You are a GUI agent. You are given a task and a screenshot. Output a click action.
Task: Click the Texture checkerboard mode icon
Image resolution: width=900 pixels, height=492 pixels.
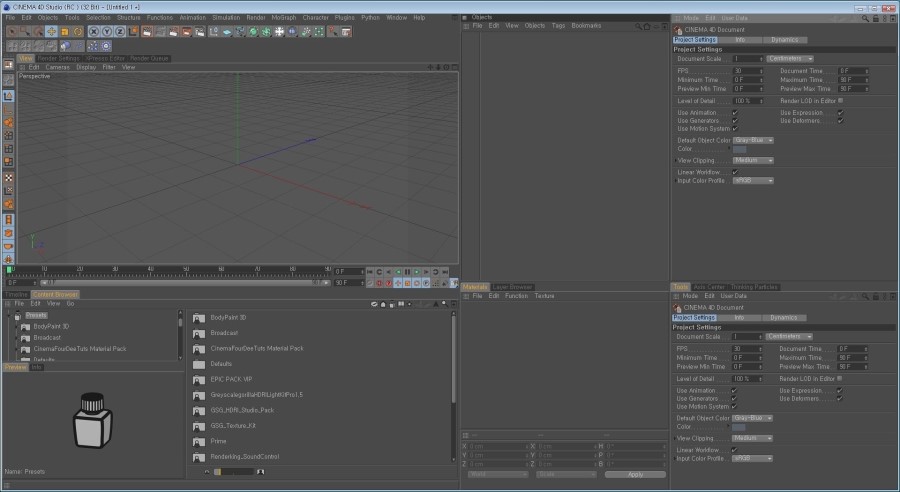click(x=9, y=177)
